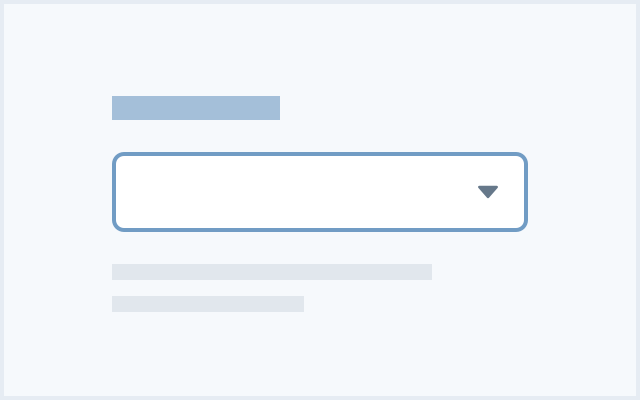Image resolution: width=640 pixels, height=400 pixels.
Task: Expand the combo box with the caret
Action: coord(488,192)
